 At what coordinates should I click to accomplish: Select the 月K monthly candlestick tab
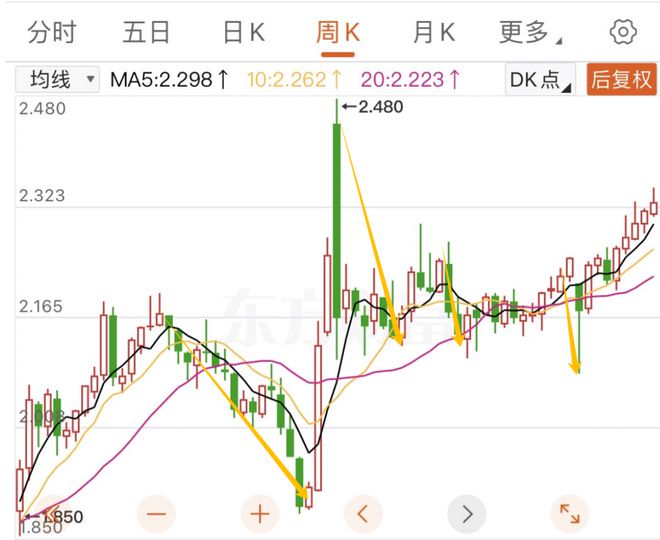[x=433, y=32]
